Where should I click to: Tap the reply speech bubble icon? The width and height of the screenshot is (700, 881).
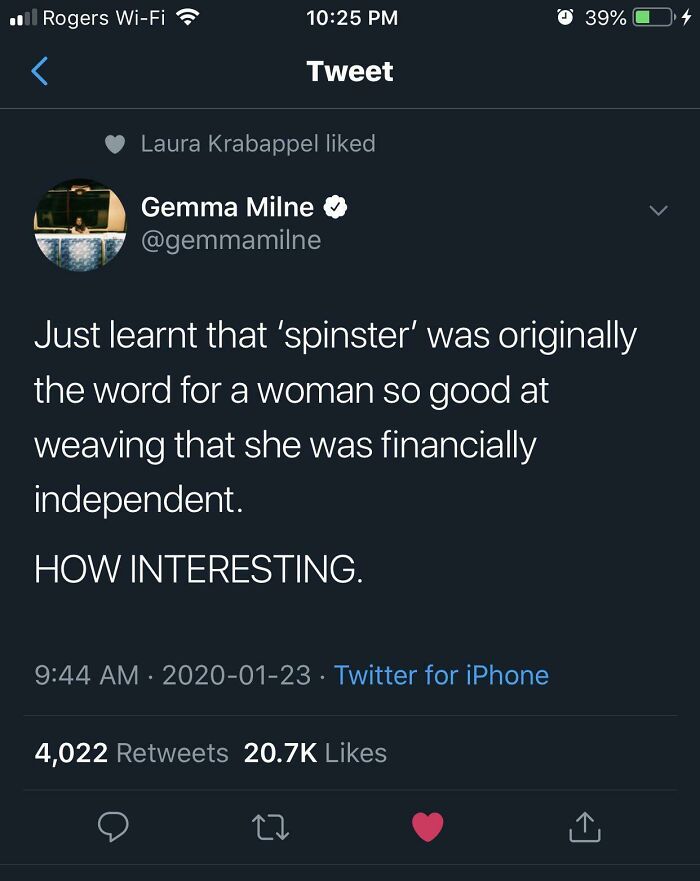click(x=112, y=826)
